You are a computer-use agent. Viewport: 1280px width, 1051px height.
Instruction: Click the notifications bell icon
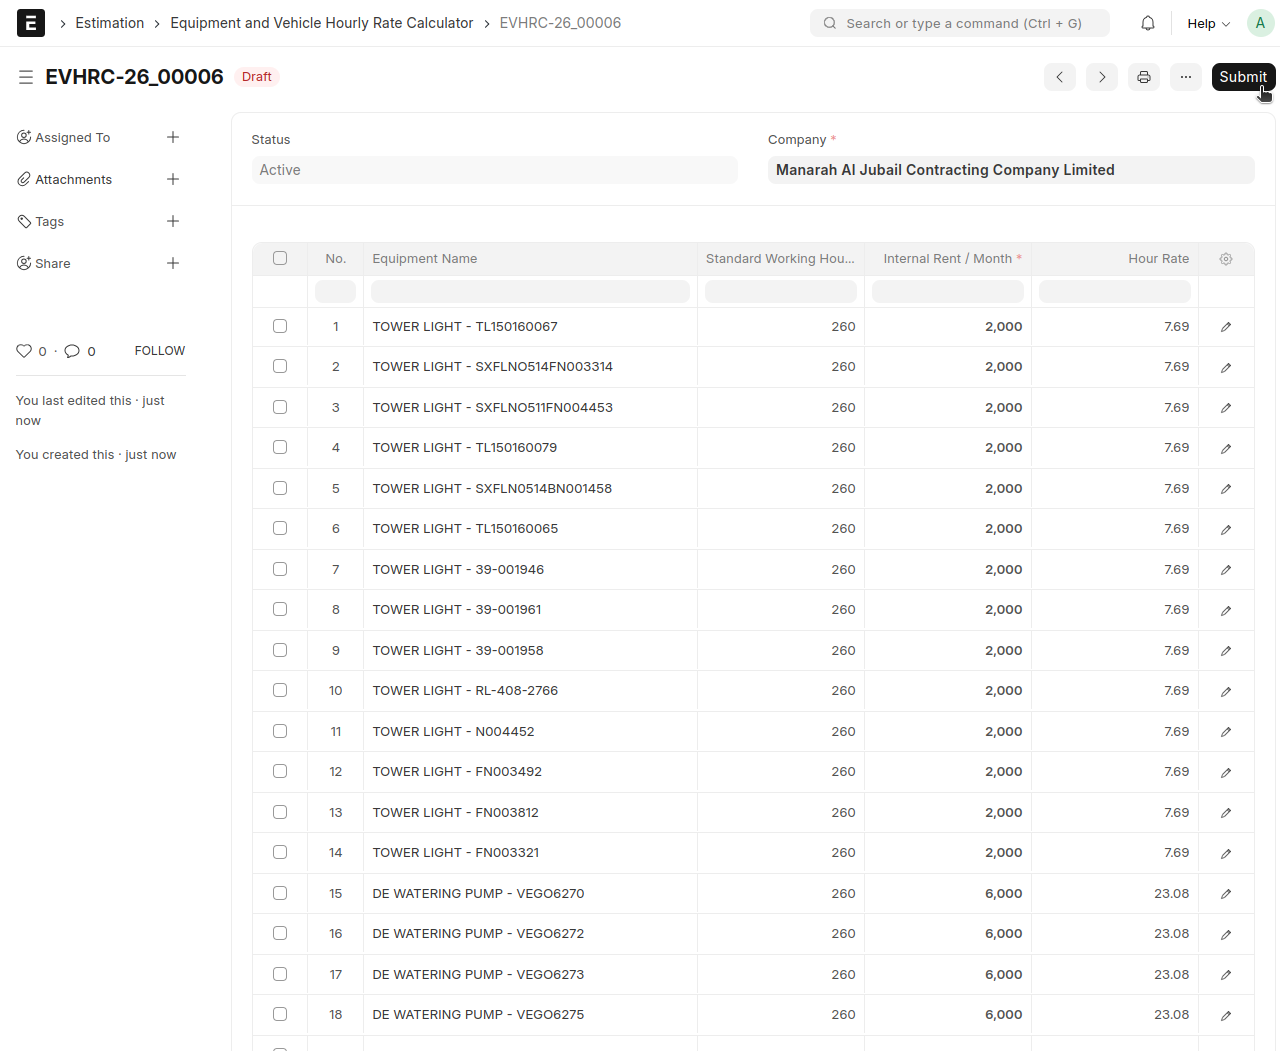point(1148,23)
